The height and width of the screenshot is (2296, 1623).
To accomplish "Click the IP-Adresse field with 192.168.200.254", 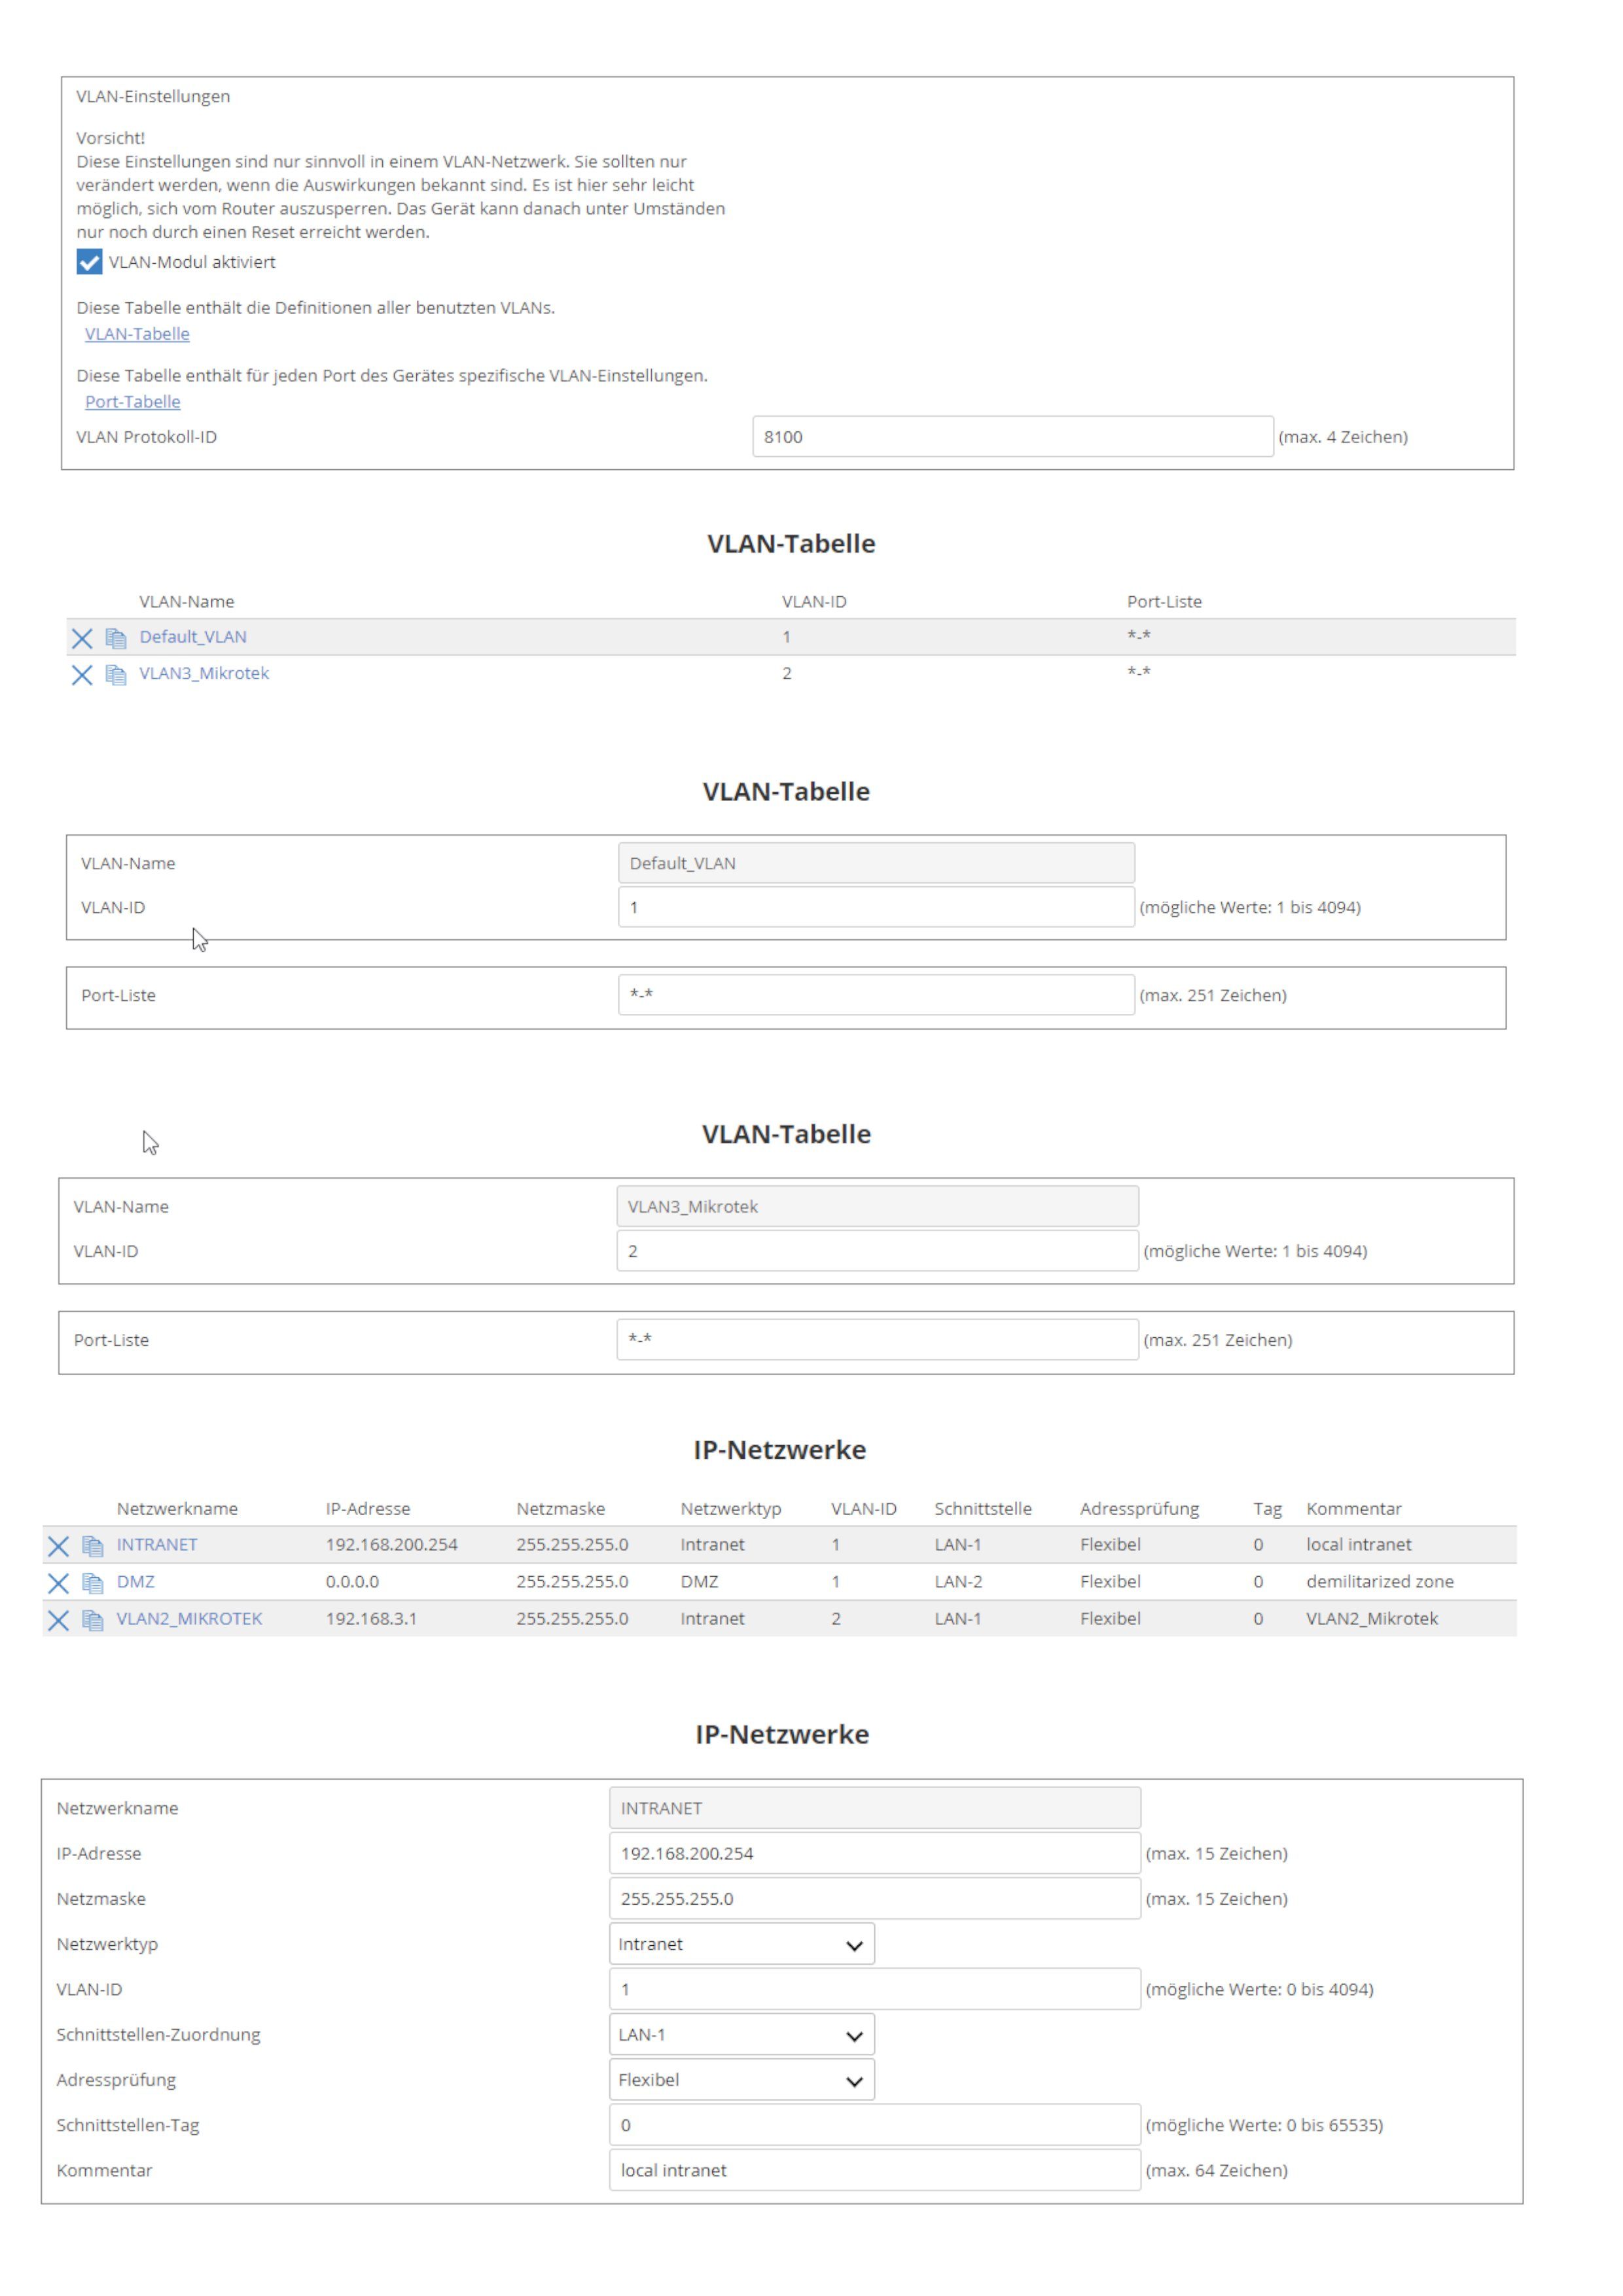I will point(875,1853).
